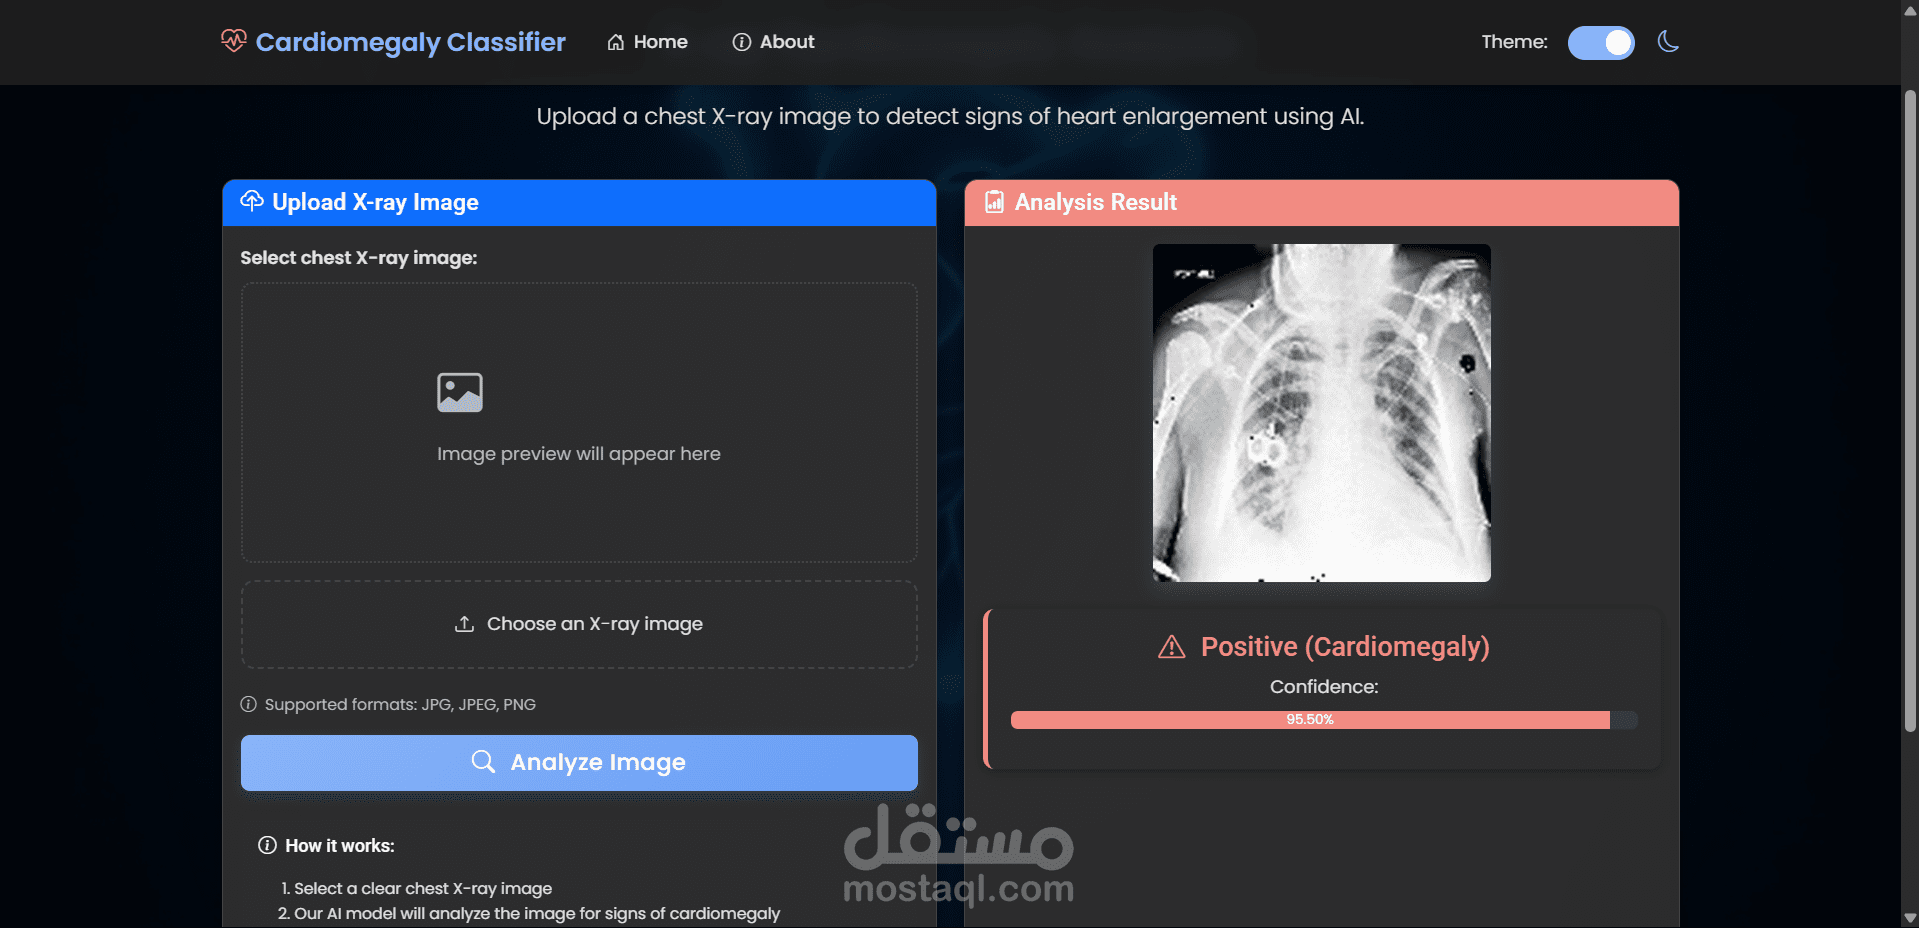1919x928 pixels.
Task: Open the Cardiomegaly Classifier brand link
Action: [393, 42]
